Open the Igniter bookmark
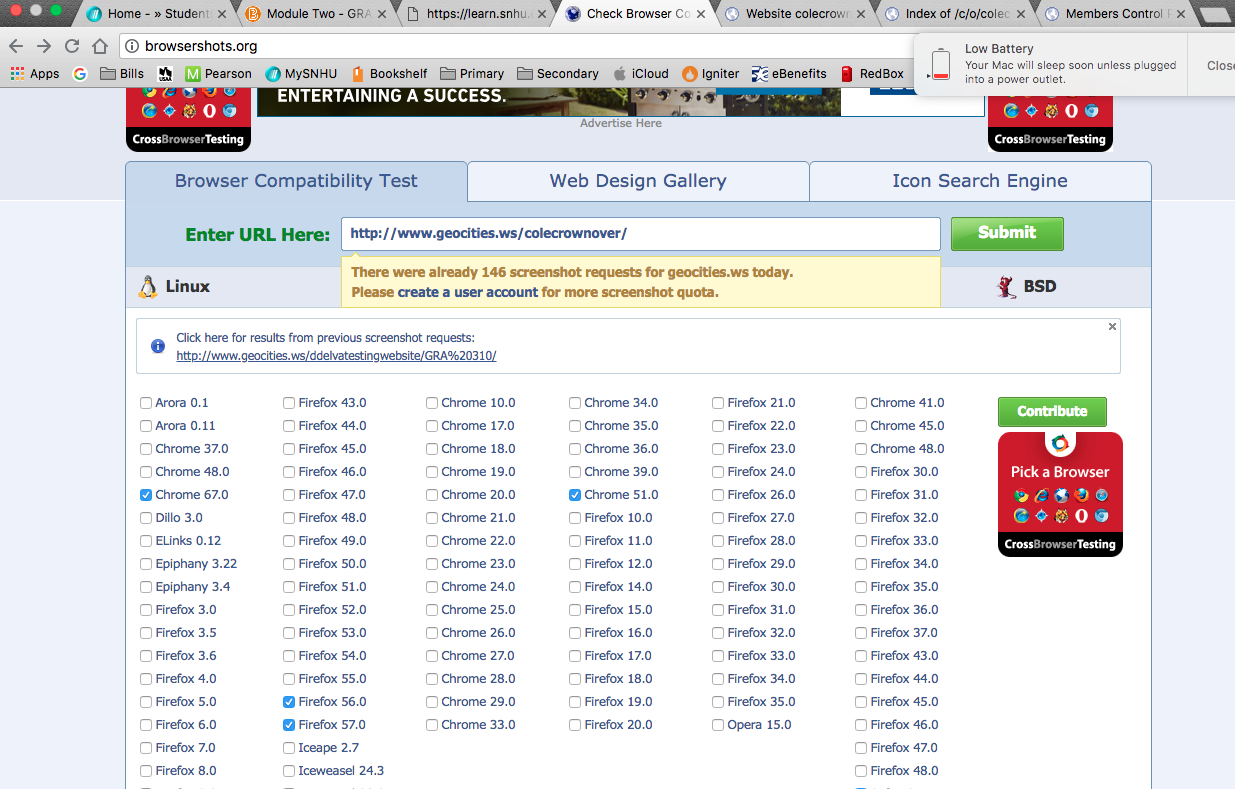The image size is (1235, 789). pyautogui.click(x=711, y=73)
